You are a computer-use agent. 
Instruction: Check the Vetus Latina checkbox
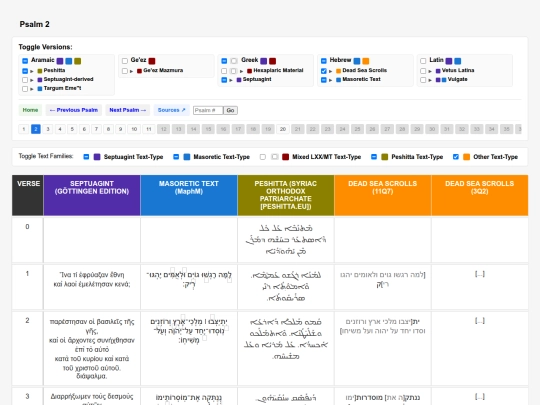(x=423, y=71)
